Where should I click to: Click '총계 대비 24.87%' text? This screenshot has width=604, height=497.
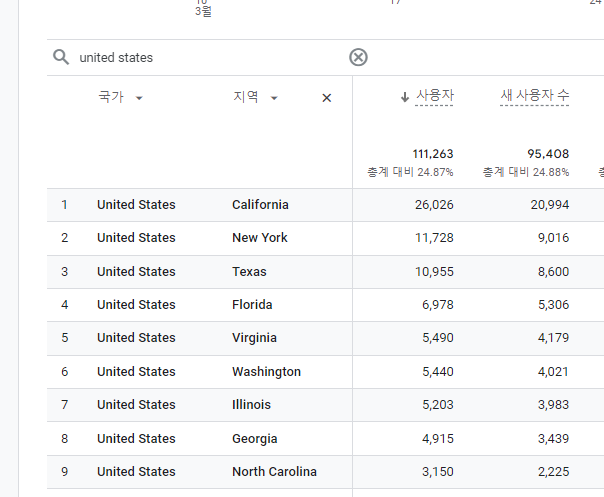[410, 172]
